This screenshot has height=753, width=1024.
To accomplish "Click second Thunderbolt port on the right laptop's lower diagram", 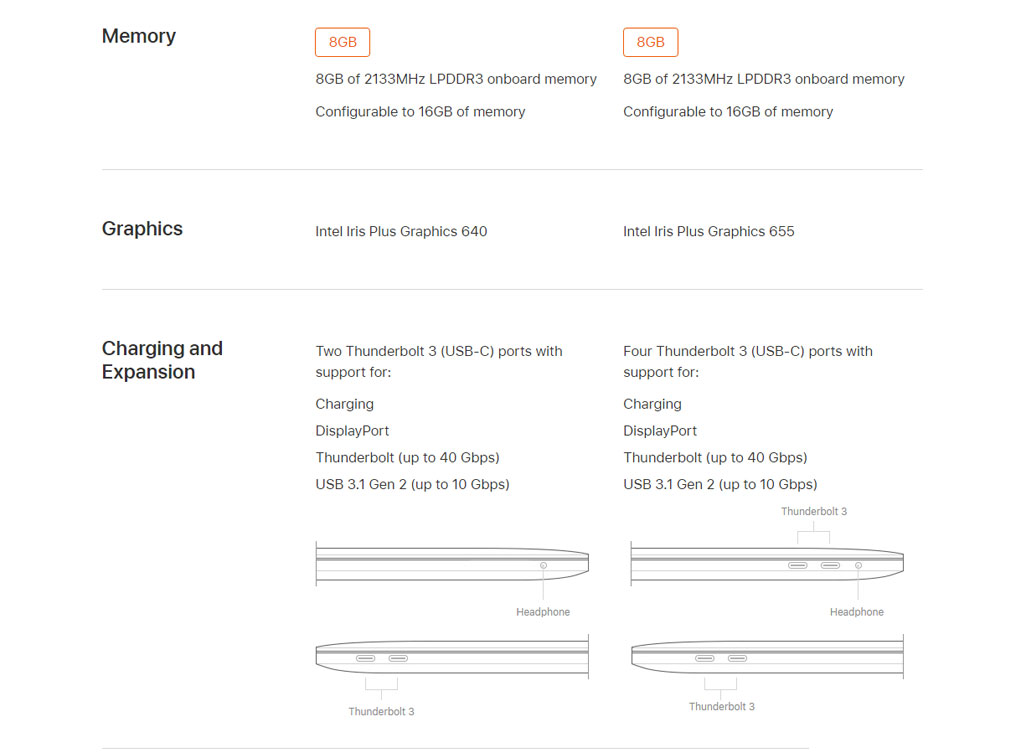I will (x=737, y=658).
